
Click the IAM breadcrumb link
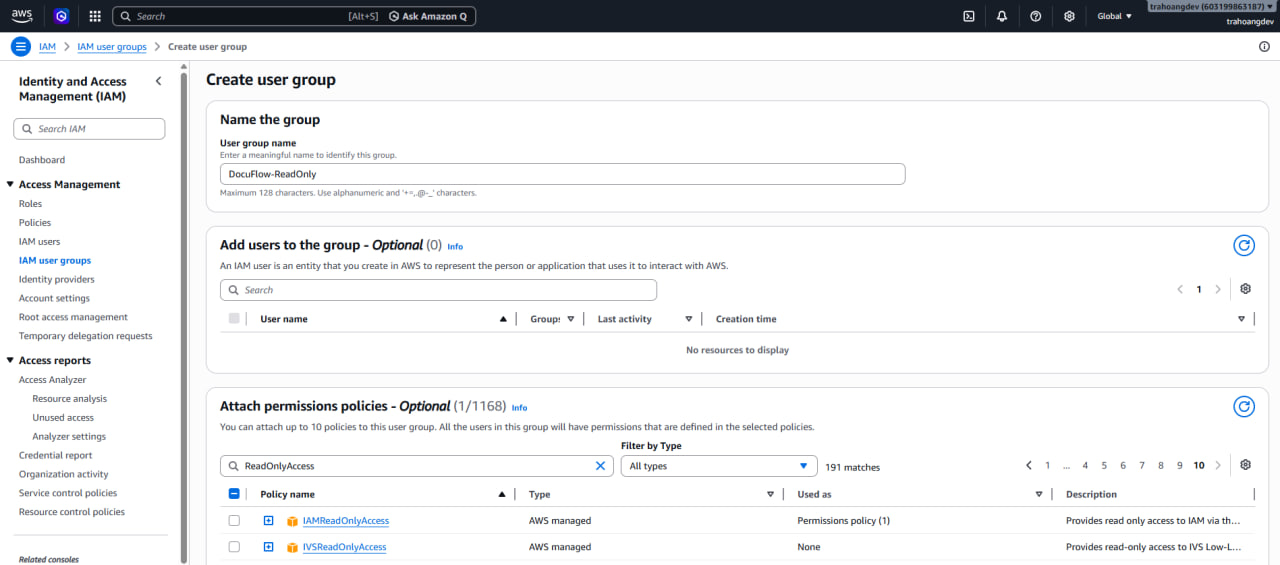(47, 47)
